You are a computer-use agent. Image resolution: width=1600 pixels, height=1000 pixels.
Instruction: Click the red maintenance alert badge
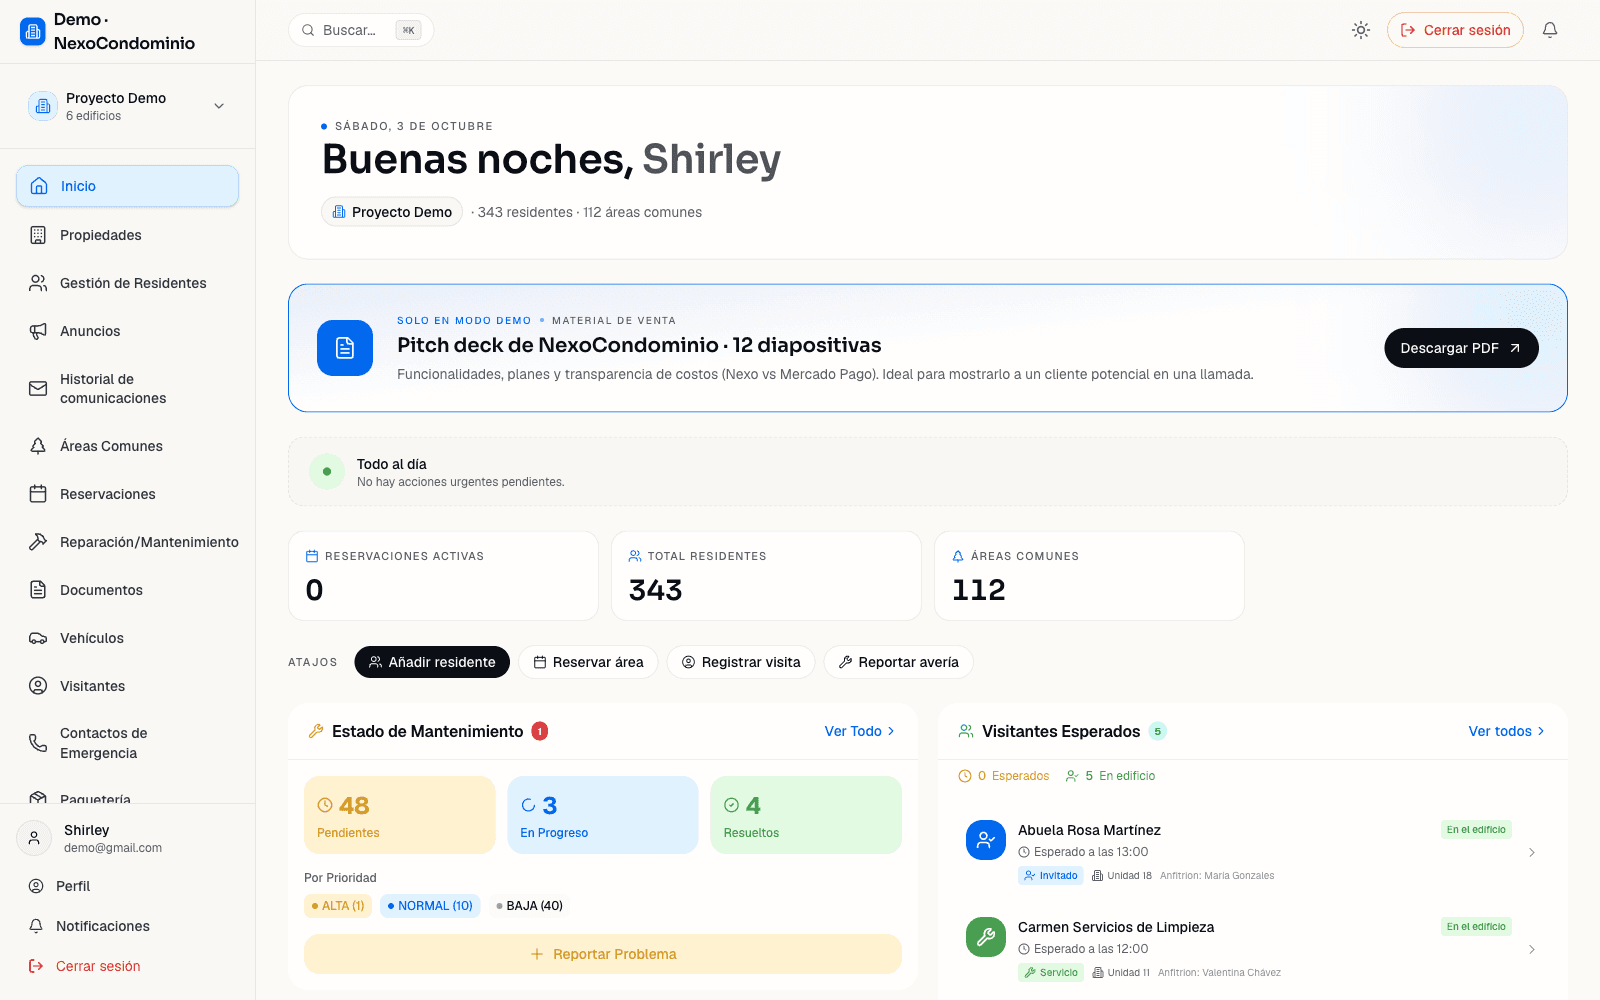click(540, 731)
